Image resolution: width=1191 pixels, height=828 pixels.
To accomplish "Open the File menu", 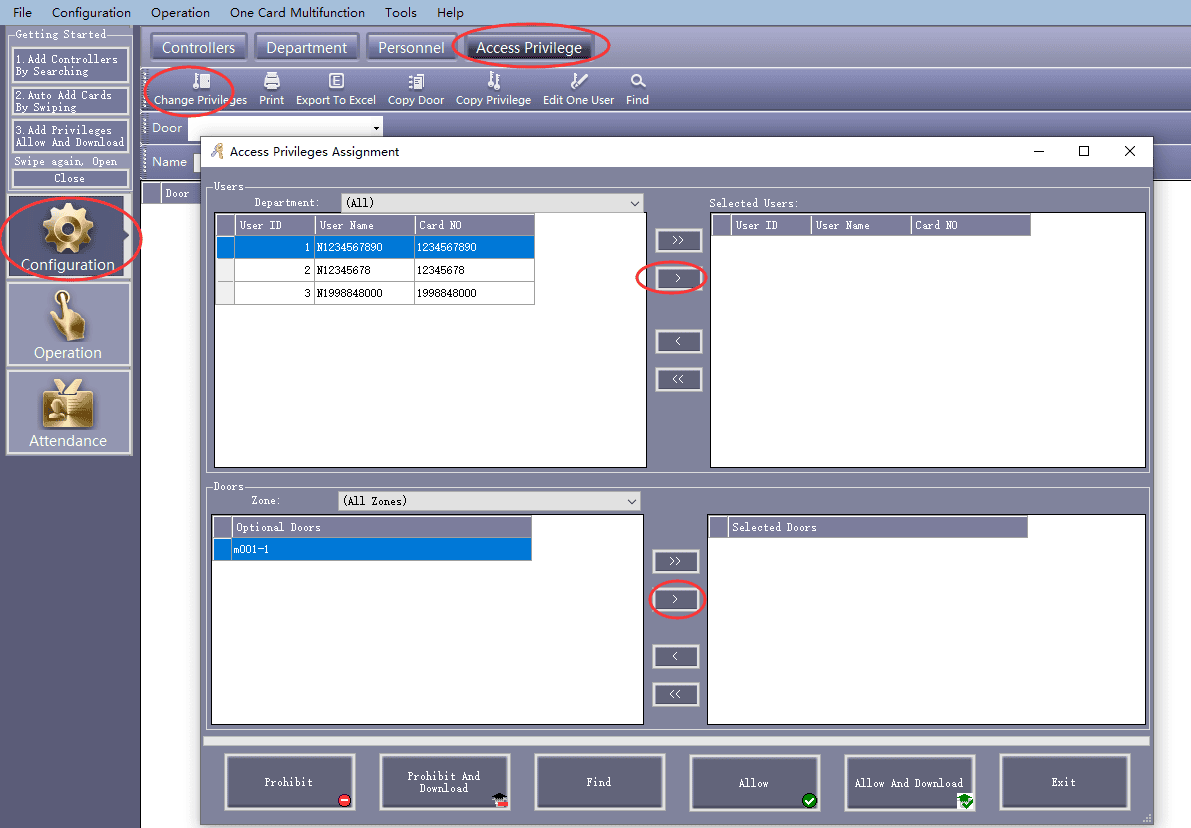I will coord(23,12).
